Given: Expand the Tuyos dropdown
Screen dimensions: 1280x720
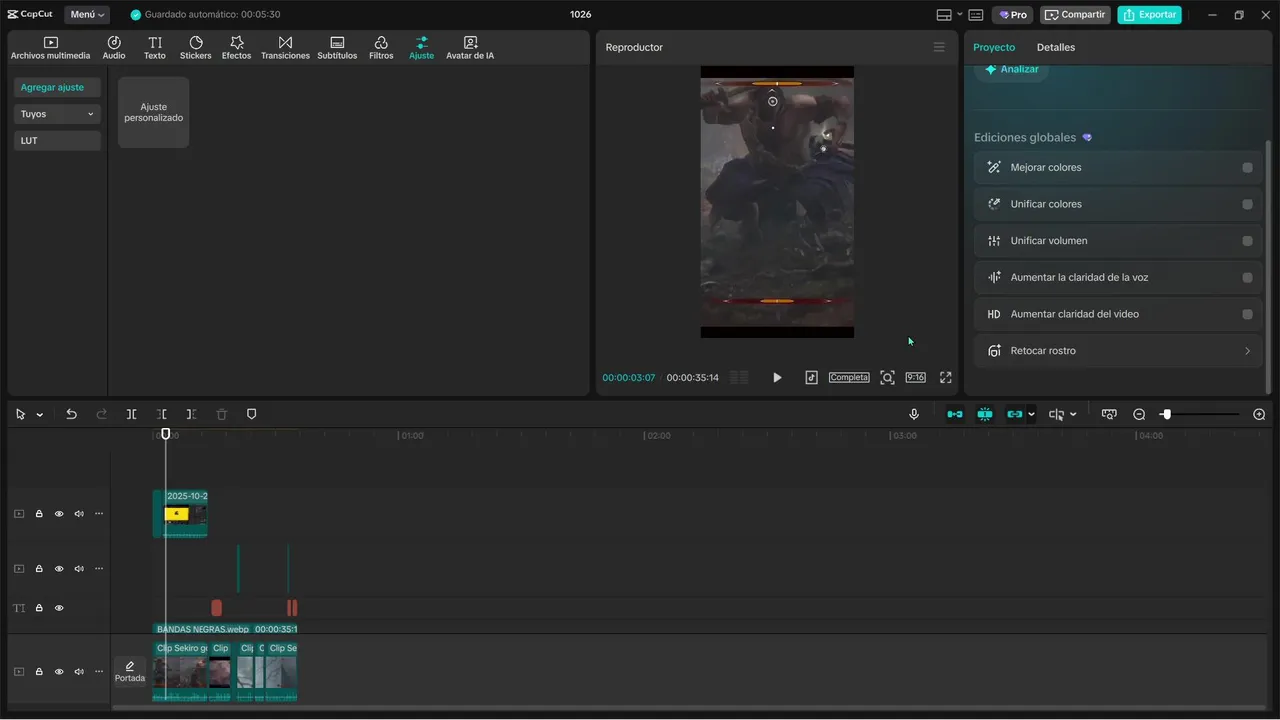Looking at the screenshot, I should point(57,114).
